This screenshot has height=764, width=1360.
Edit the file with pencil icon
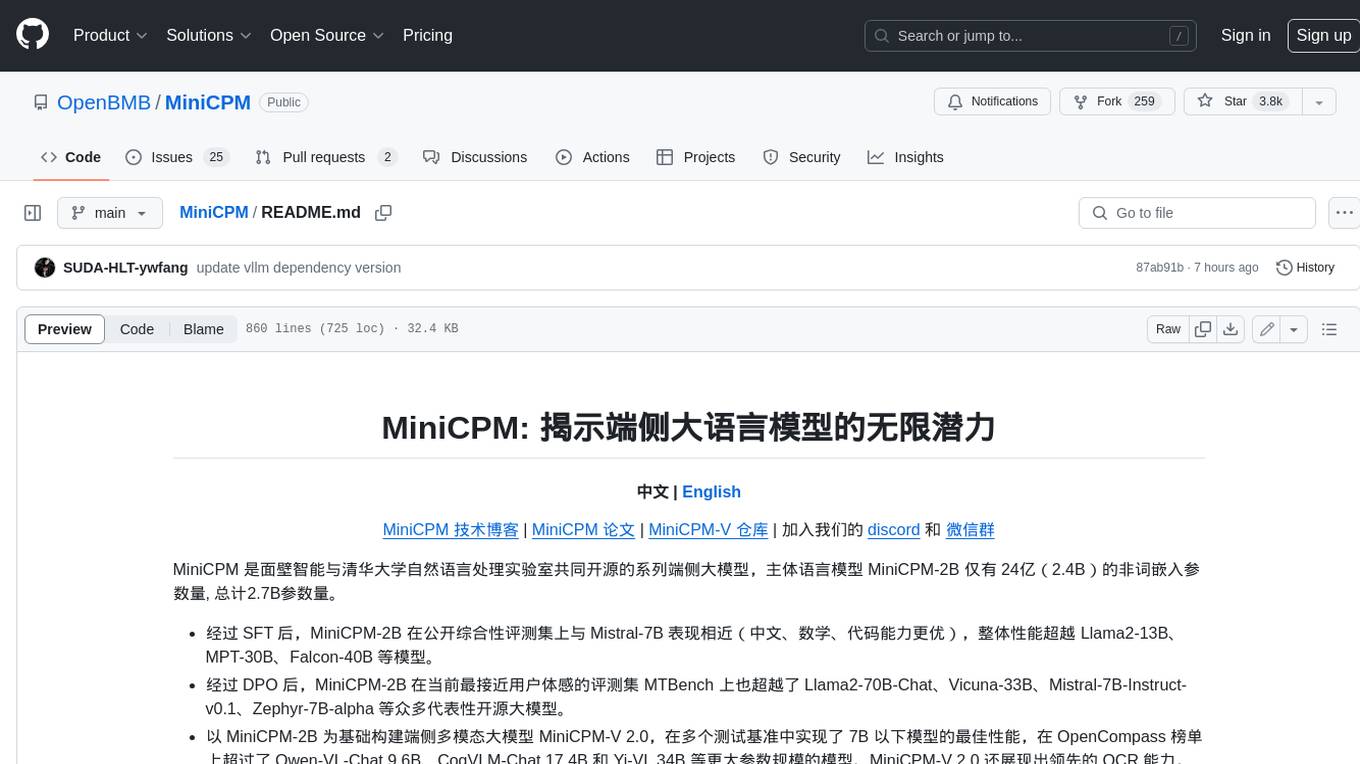coord(1267,329)
